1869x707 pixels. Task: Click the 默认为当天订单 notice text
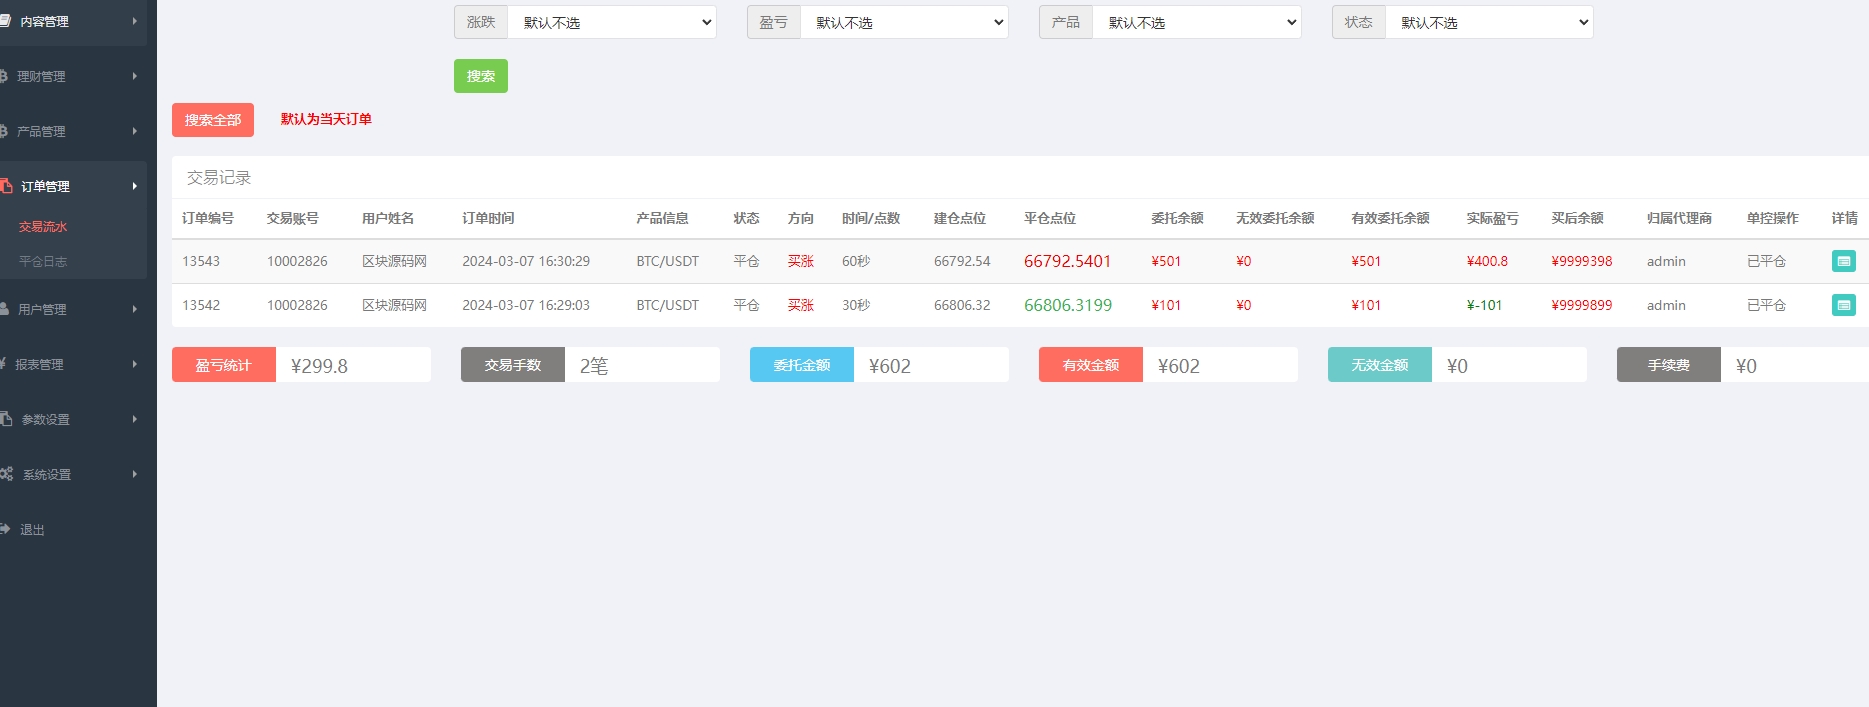(326, 119)
